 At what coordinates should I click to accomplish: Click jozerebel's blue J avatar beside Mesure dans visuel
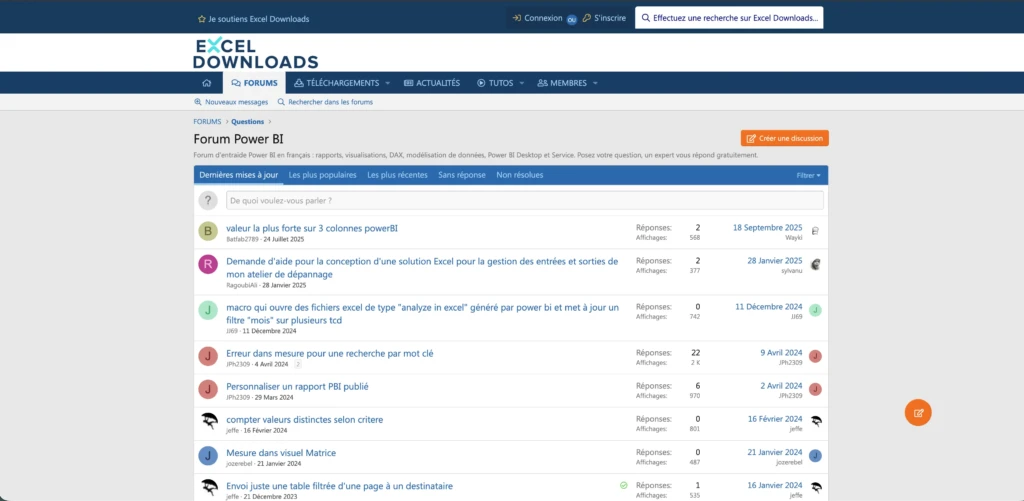tap(208, 455)
